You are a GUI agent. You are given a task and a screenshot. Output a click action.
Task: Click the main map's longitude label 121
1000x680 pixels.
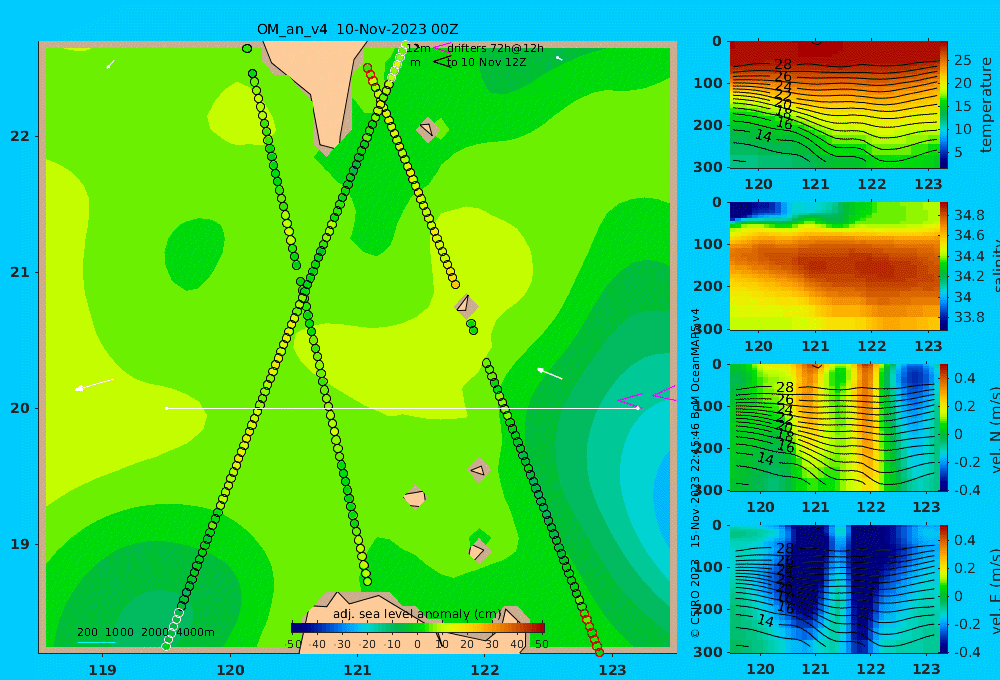358,670
